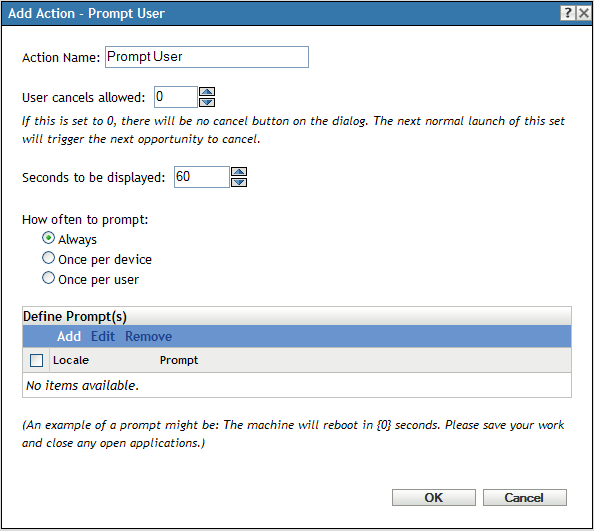Click the Locale column header
This screenshot has width=594, height=531.
click(71, 360)
